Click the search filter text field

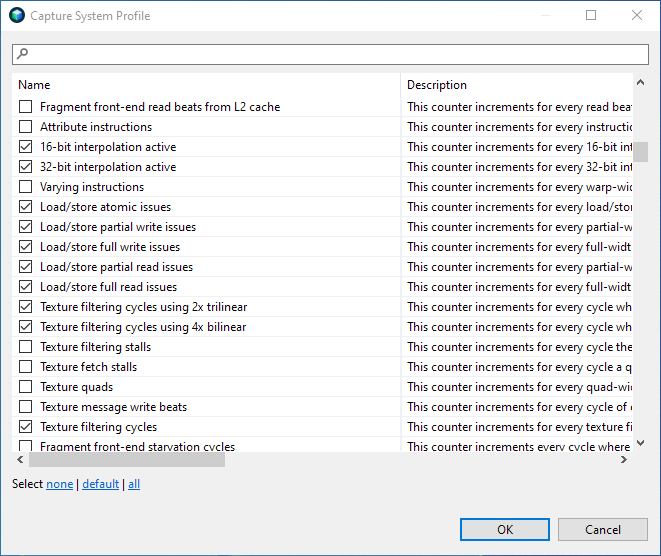[335, 54]
